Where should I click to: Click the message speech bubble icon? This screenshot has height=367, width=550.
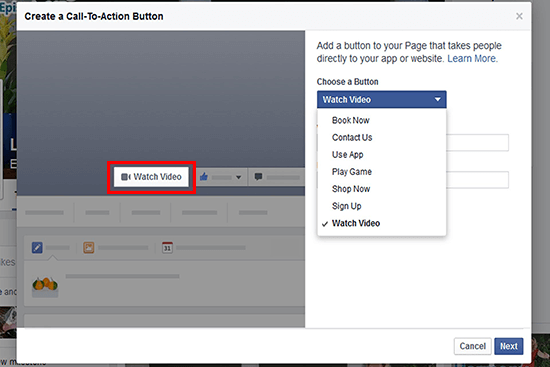coord(259,177)
